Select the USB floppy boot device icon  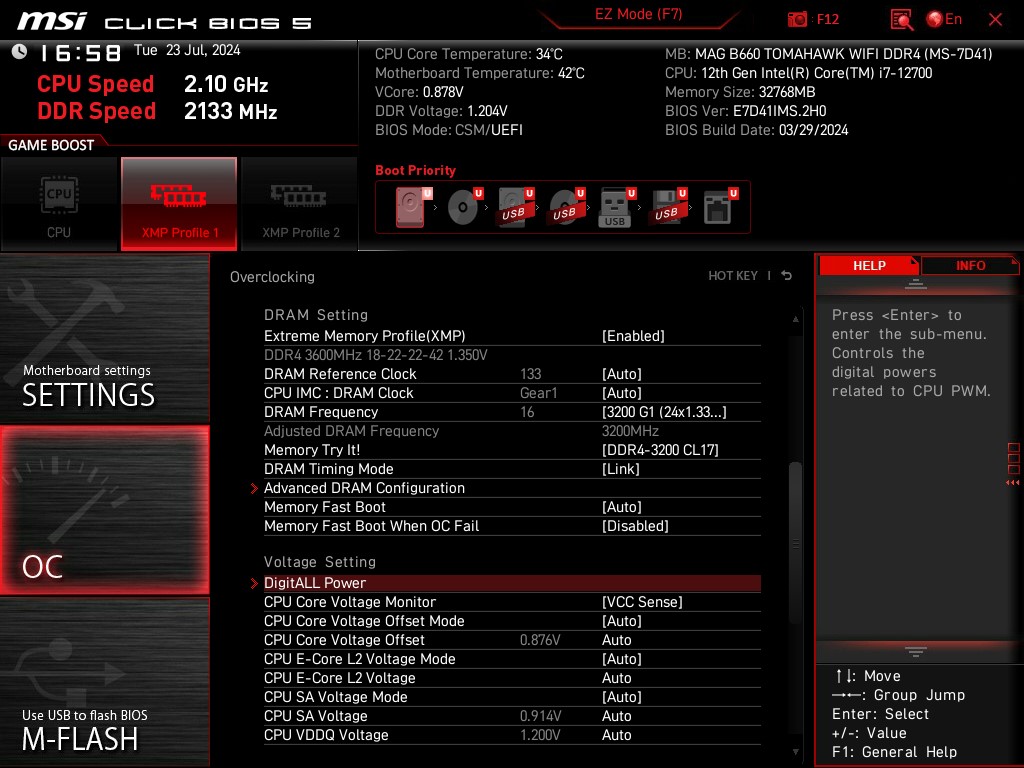(x=667, y=207)
